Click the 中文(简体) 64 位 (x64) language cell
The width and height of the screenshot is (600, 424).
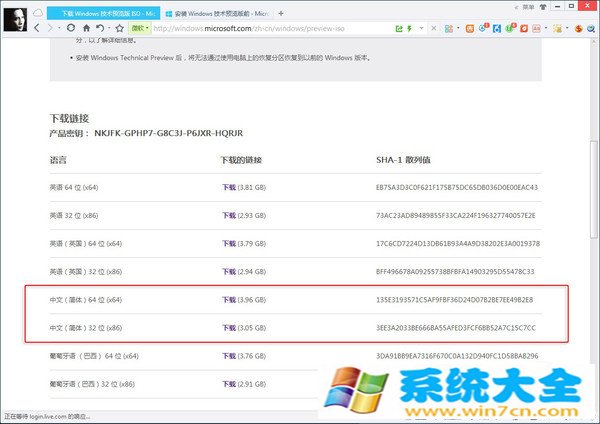tap(86, 300)
